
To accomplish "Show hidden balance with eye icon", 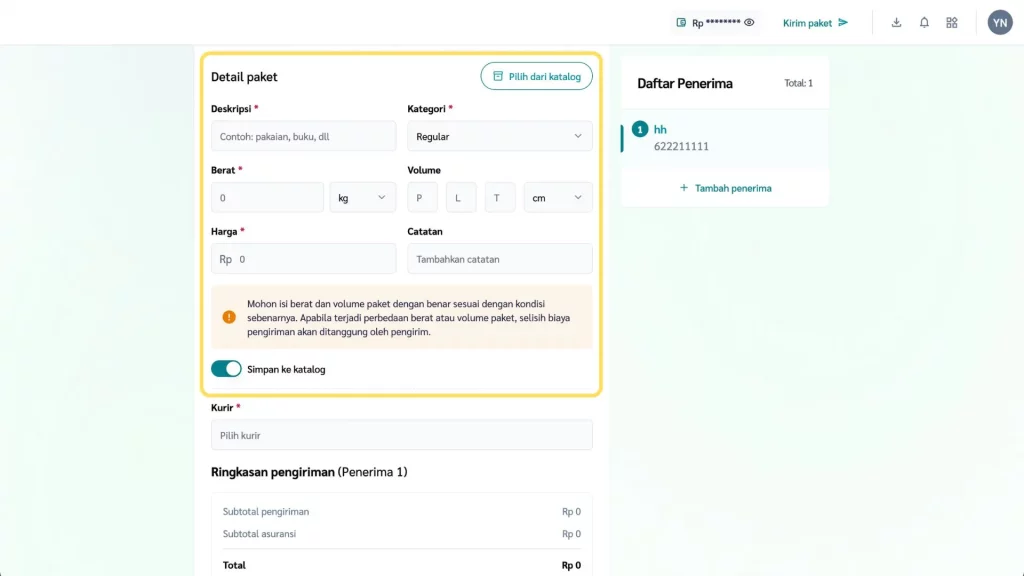I will click(x=749, y=22).
